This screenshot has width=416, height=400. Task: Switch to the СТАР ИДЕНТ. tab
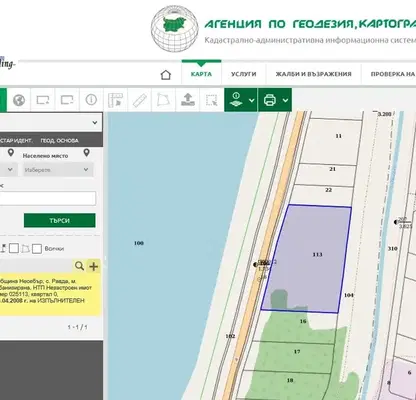(x=16, y=141)
